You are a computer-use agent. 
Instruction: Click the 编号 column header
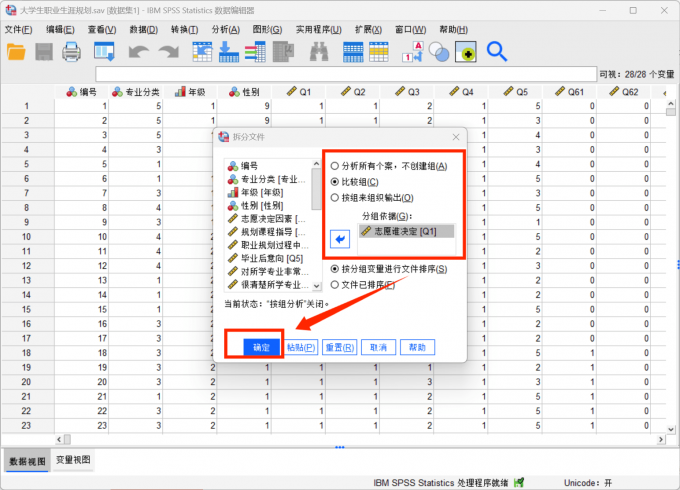82,92
